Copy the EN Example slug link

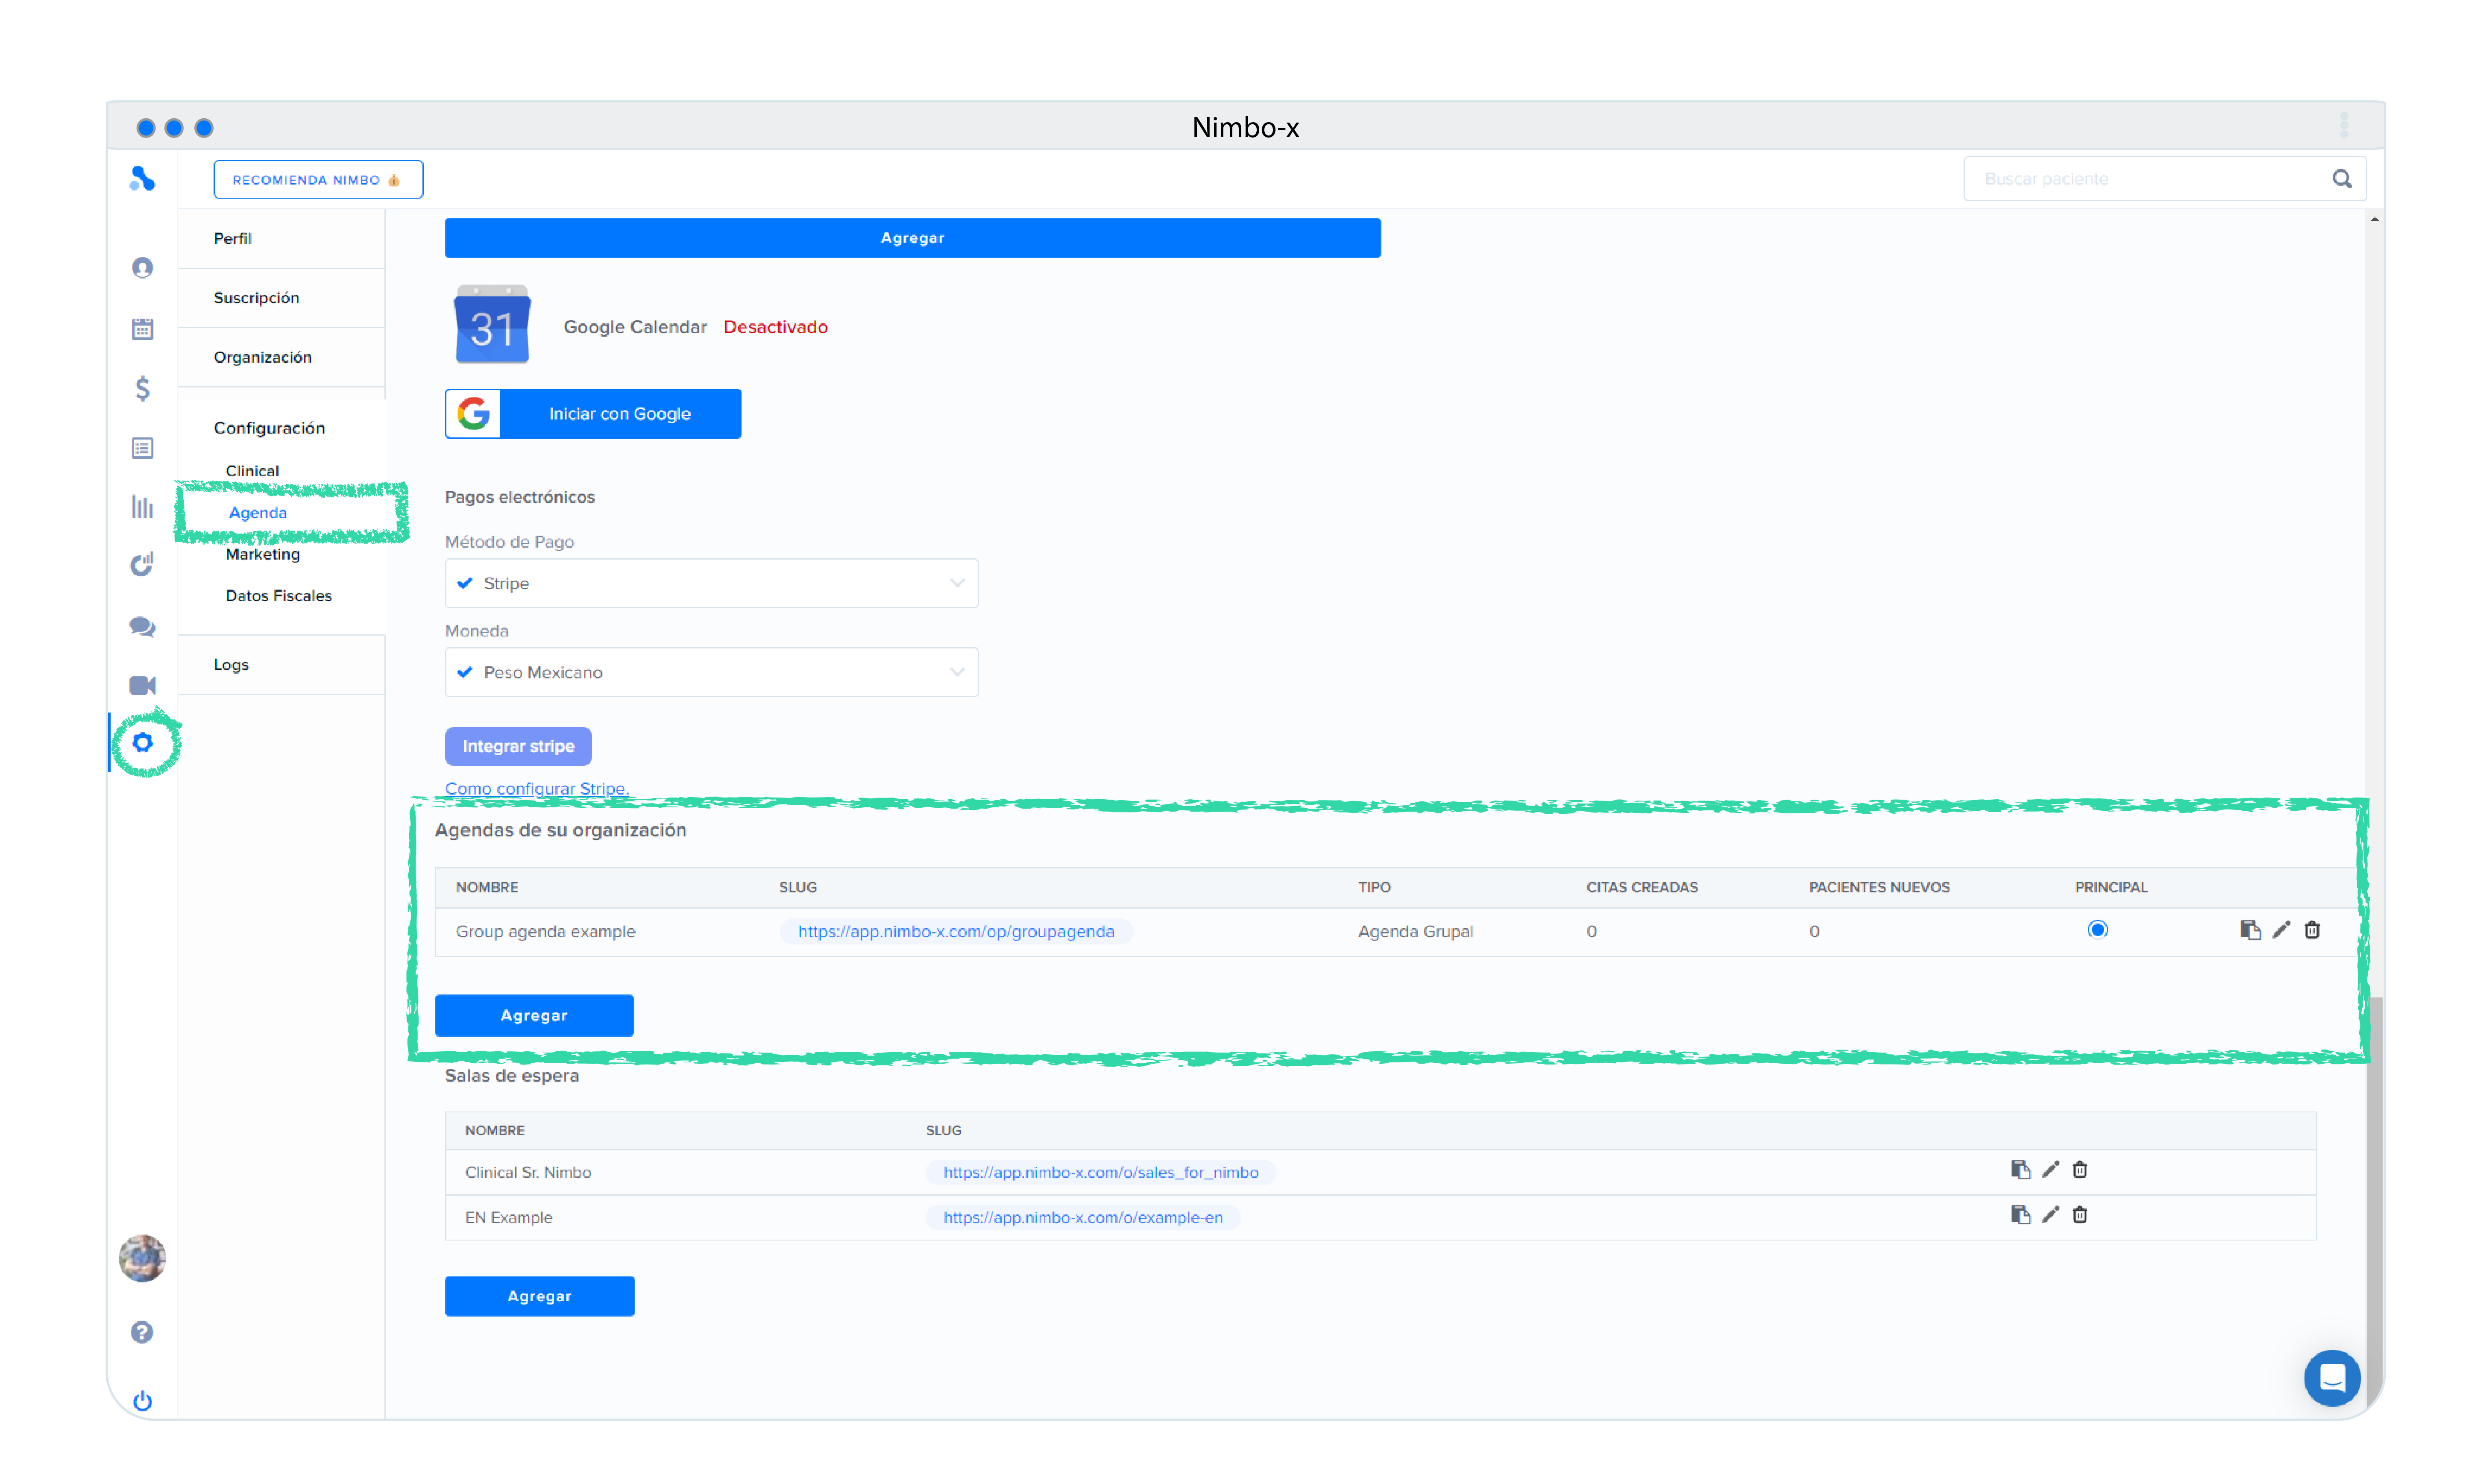coord(2020,1214)
